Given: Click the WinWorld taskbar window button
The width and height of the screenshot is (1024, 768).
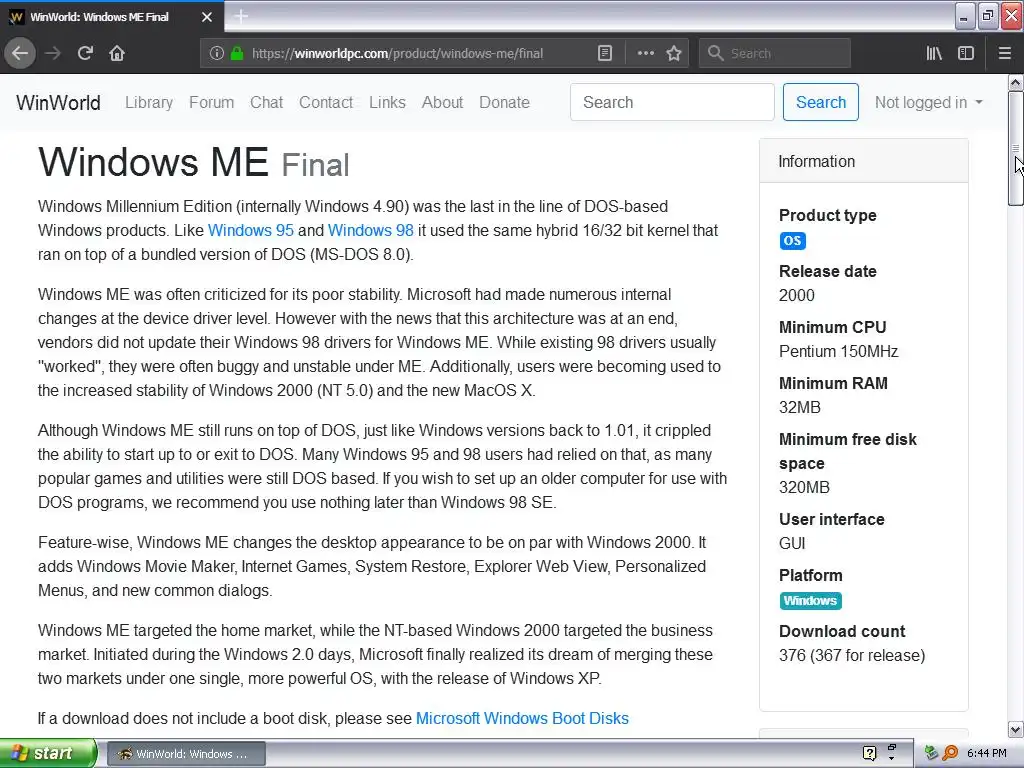Looking at the screenshot, I should coord(186,754).
